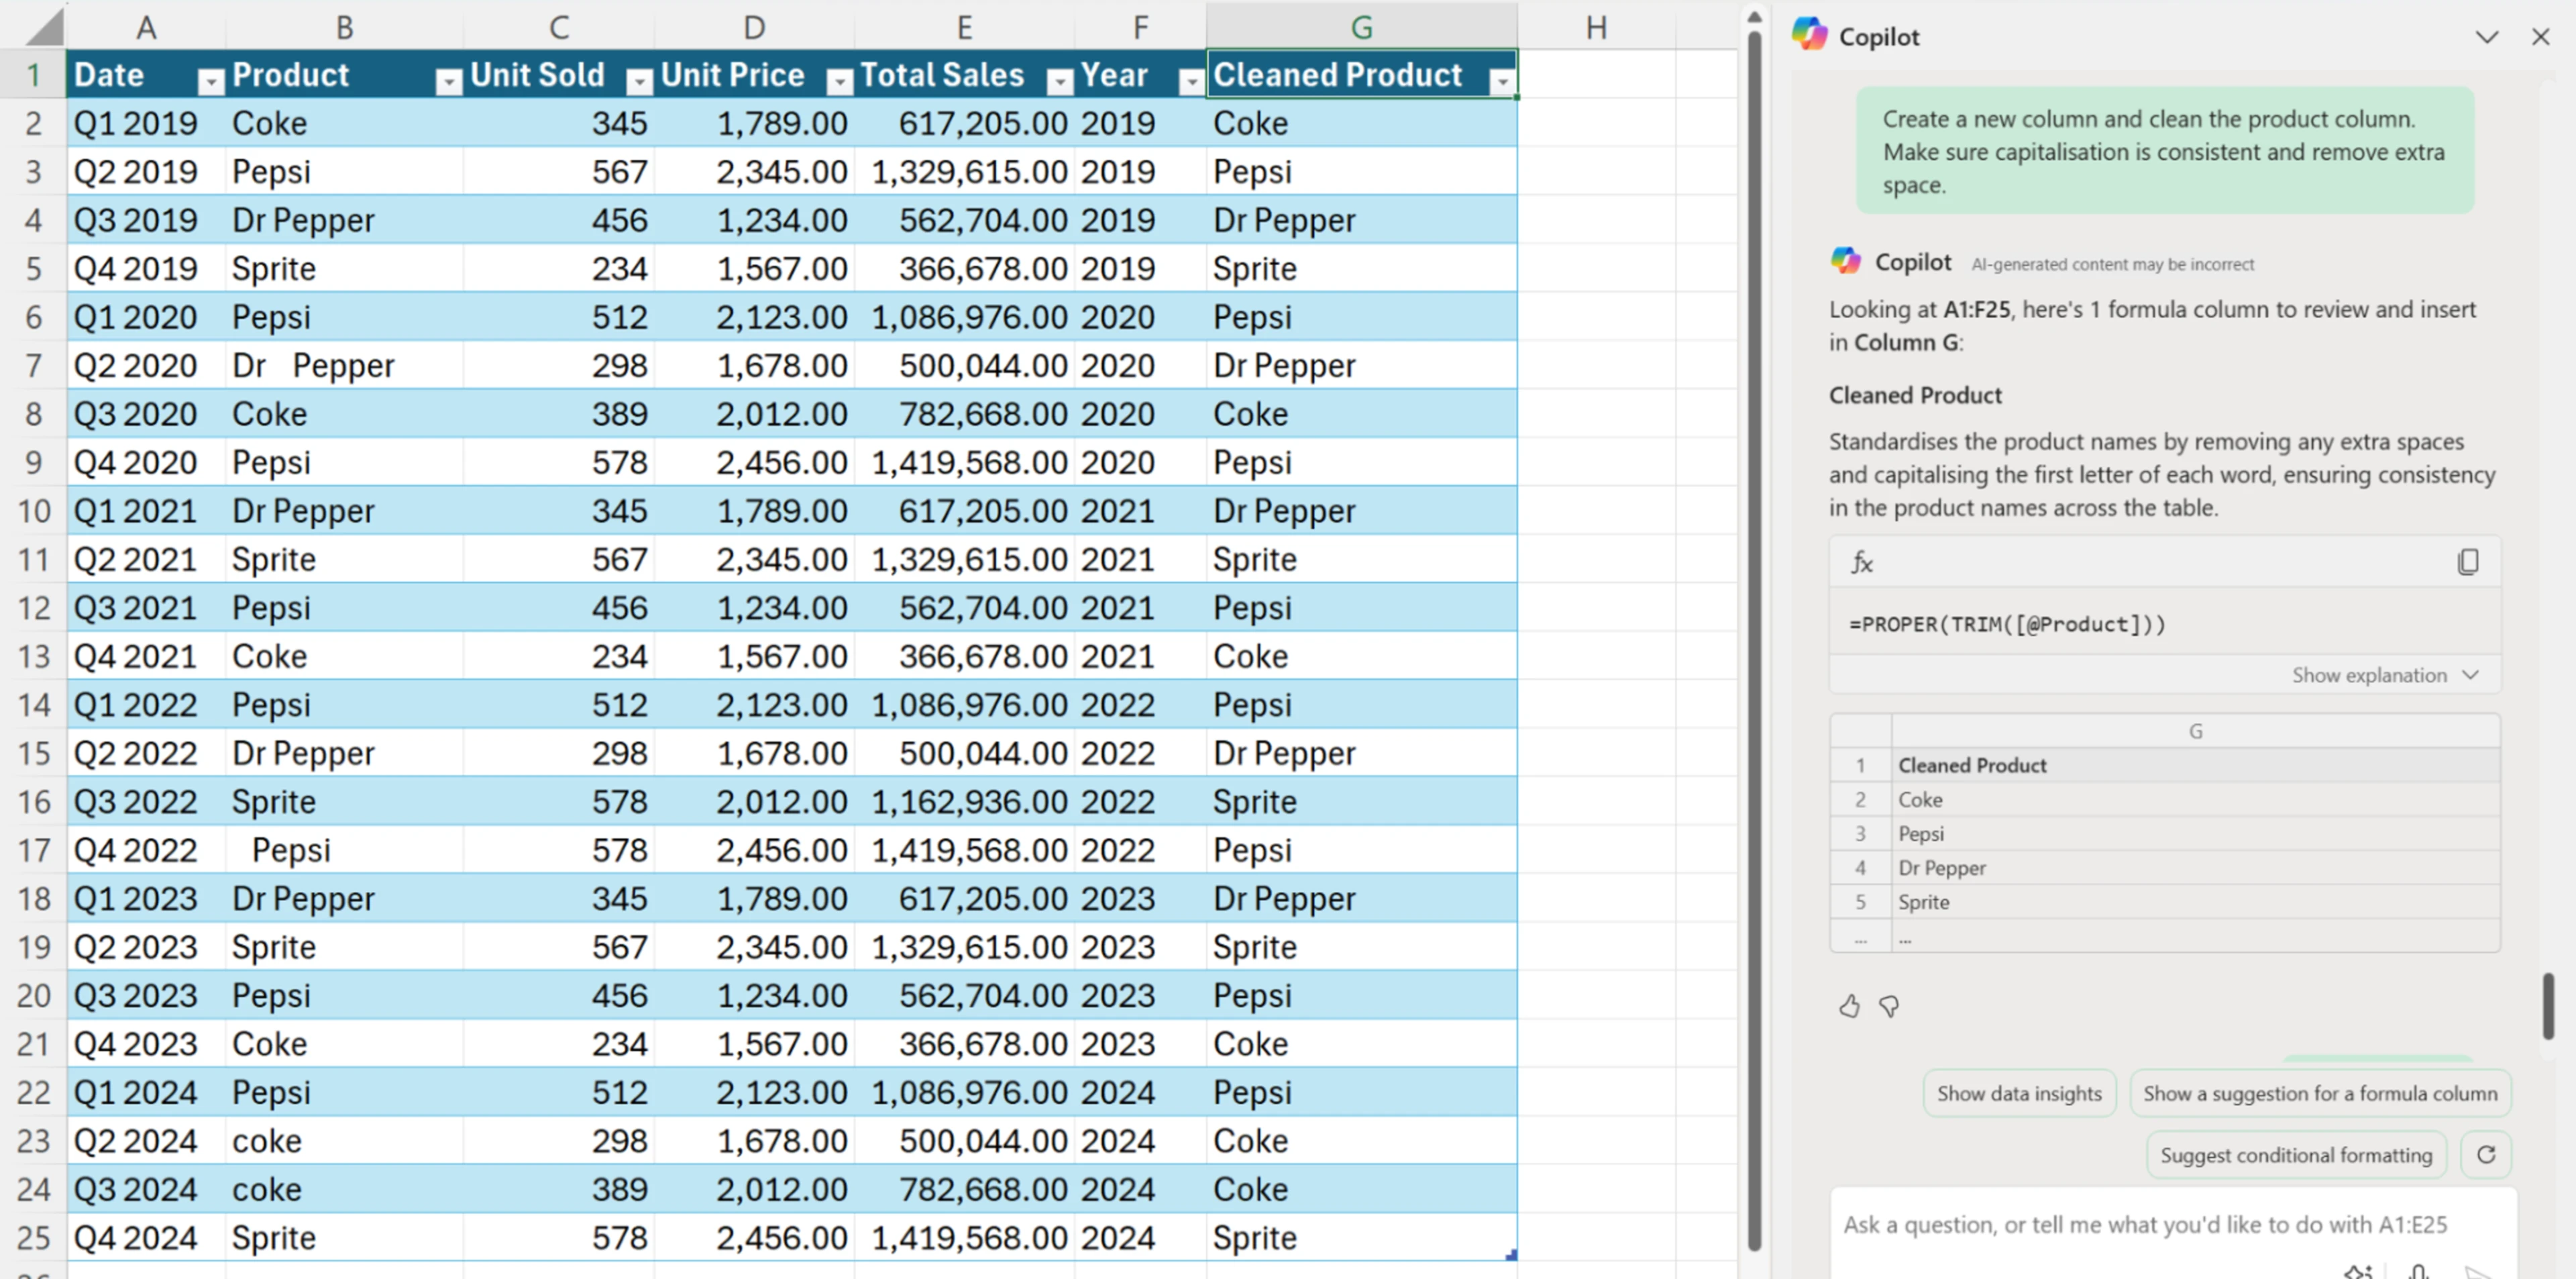Open the Year column filter dropdown
The width and height of the screenshot is (2576, 1279).
1191,81
